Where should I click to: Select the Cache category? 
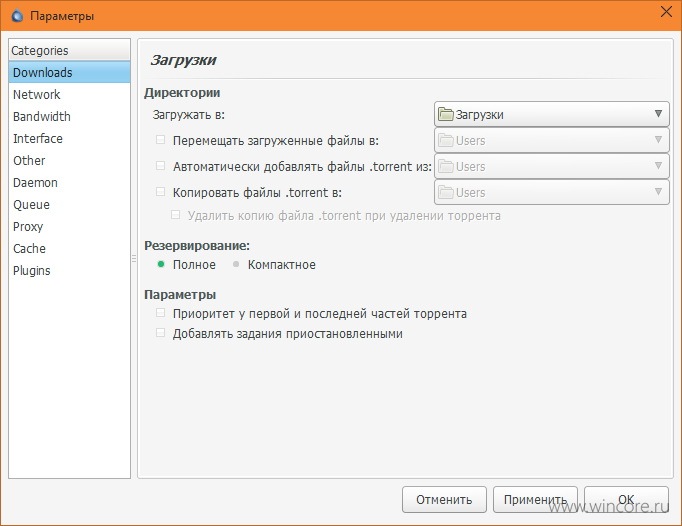click(69, 248)
